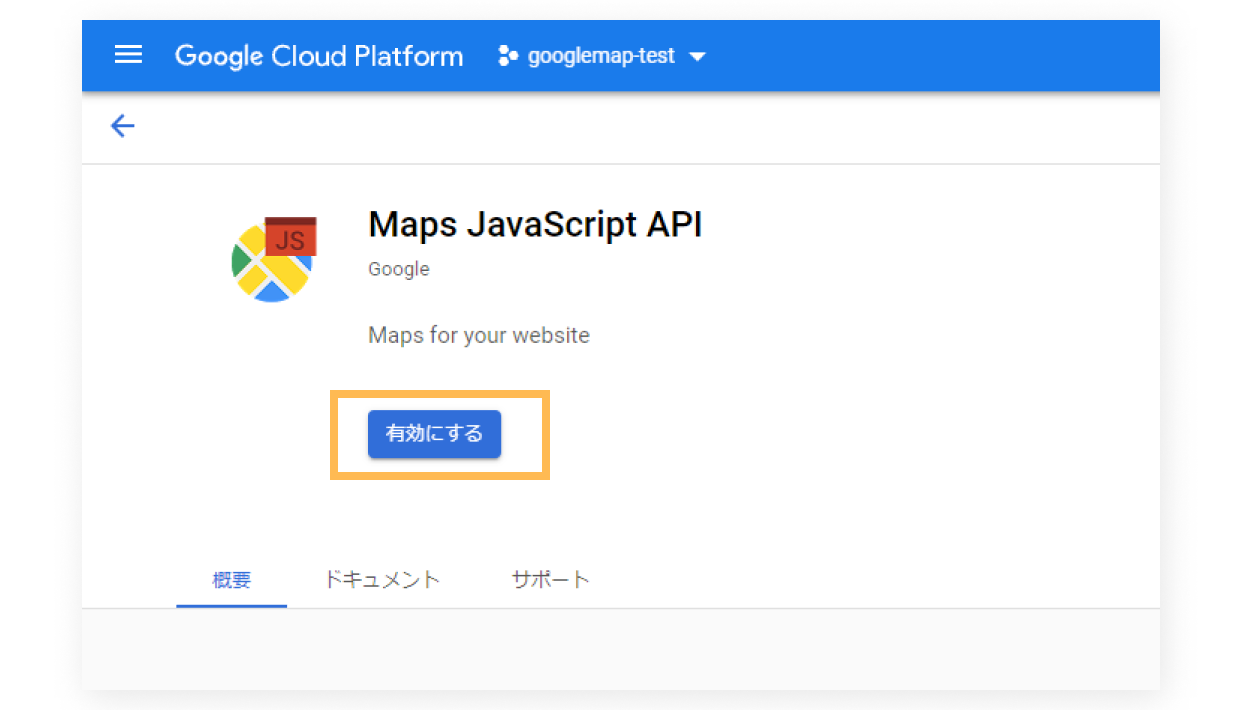The image size is (1240, 710).
Task: Select the サポート tab
Action: pyautogui.click(x=550, y=580)
